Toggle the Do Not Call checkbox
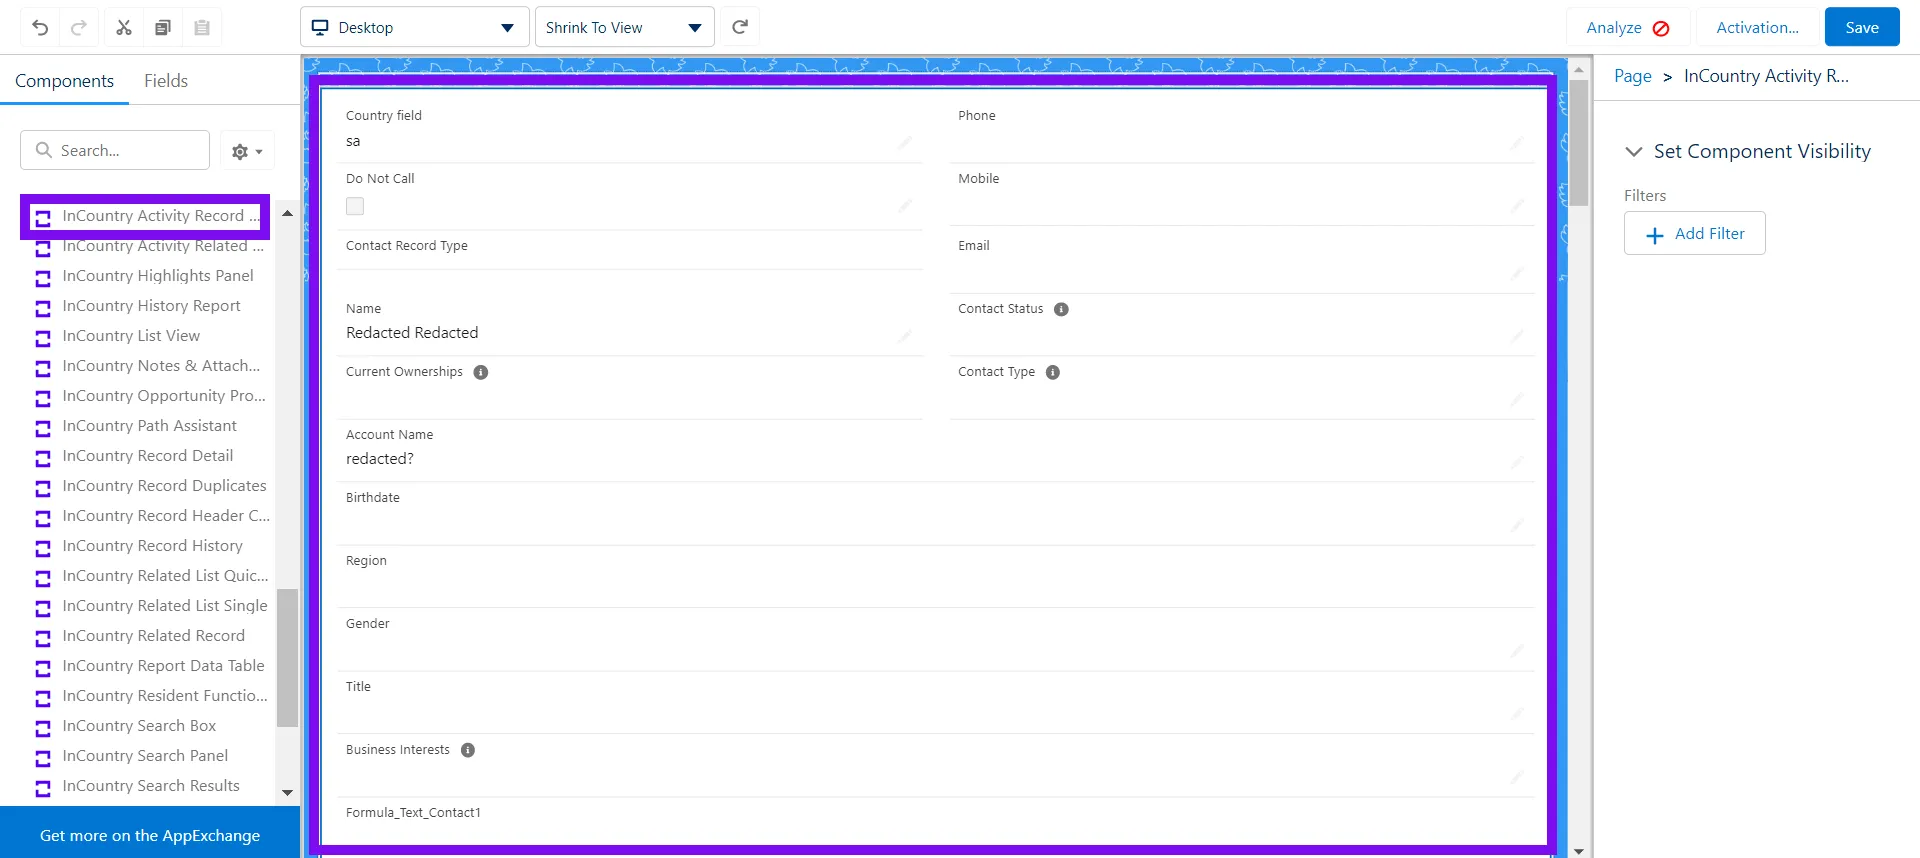Image resolution: width=1920 pixels, height=858 pixels. (355, 206)
